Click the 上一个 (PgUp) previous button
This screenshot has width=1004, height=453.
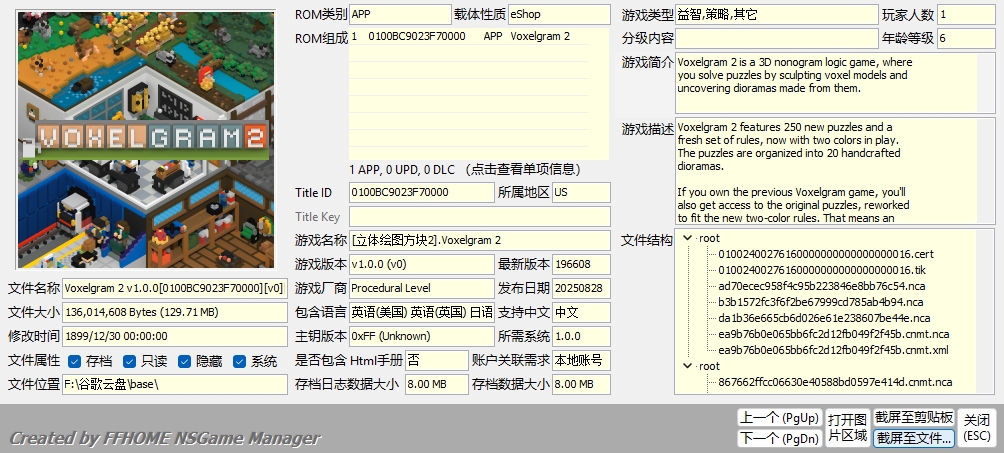pyautogui.click(x=779, y=418)
